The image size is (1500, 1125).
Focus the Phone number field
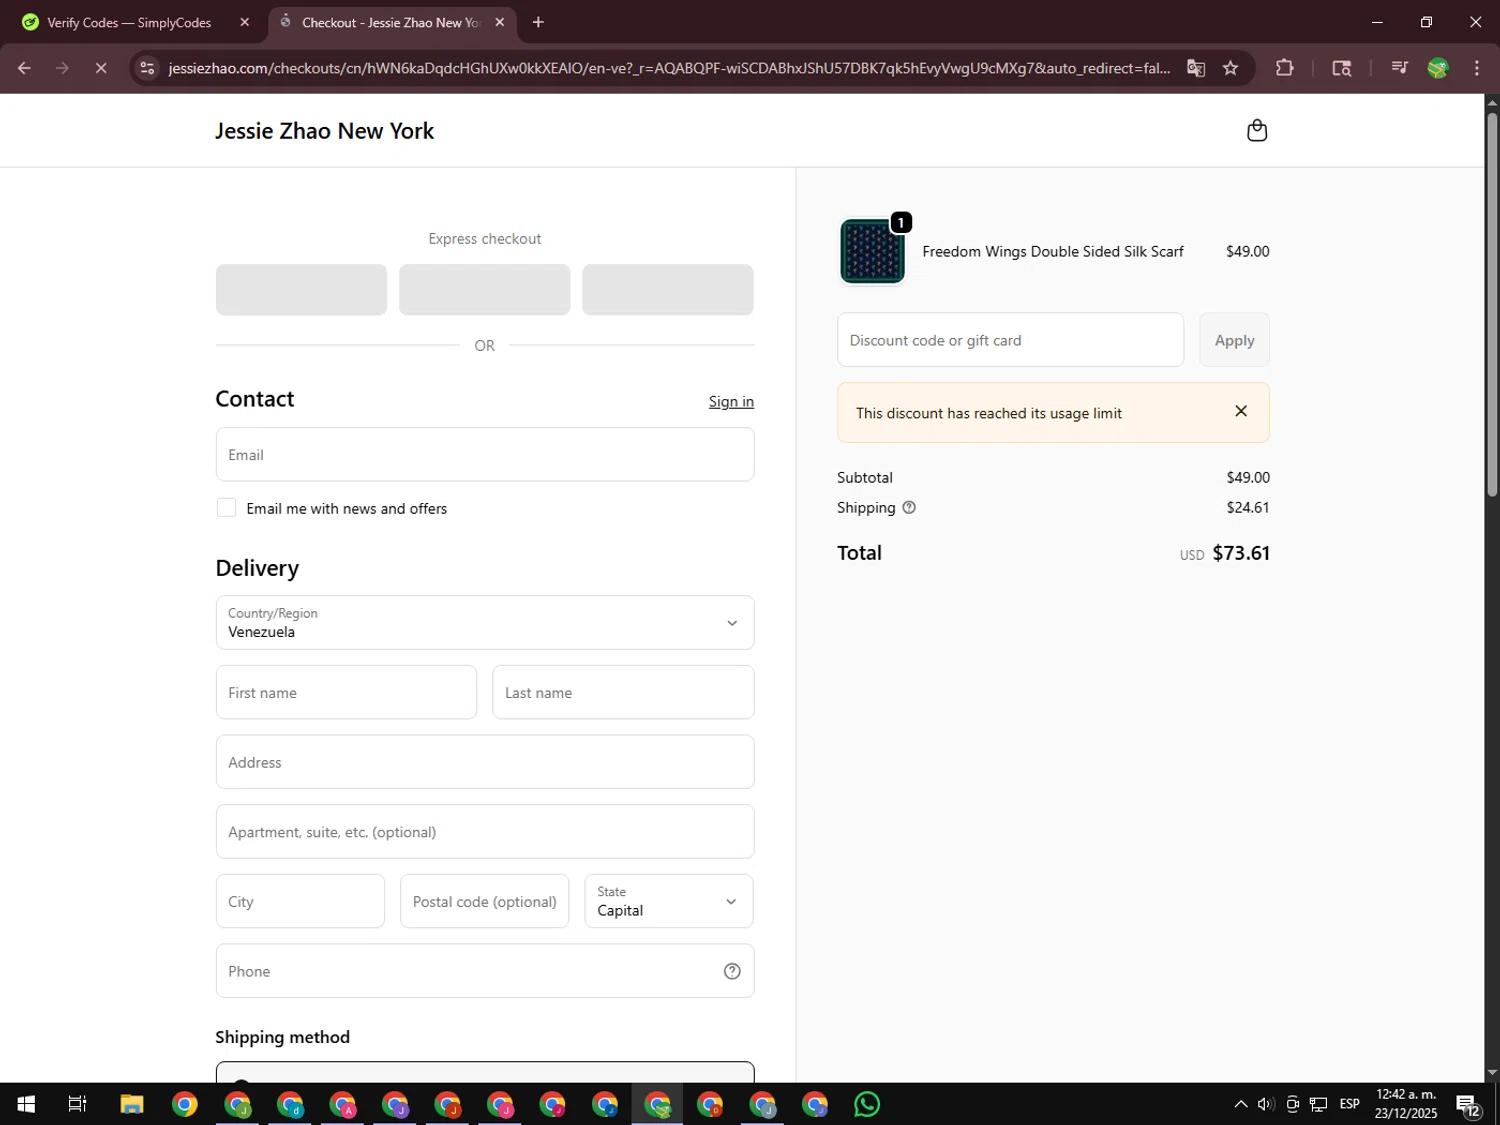pyautogui.click(x=485, y=971)
